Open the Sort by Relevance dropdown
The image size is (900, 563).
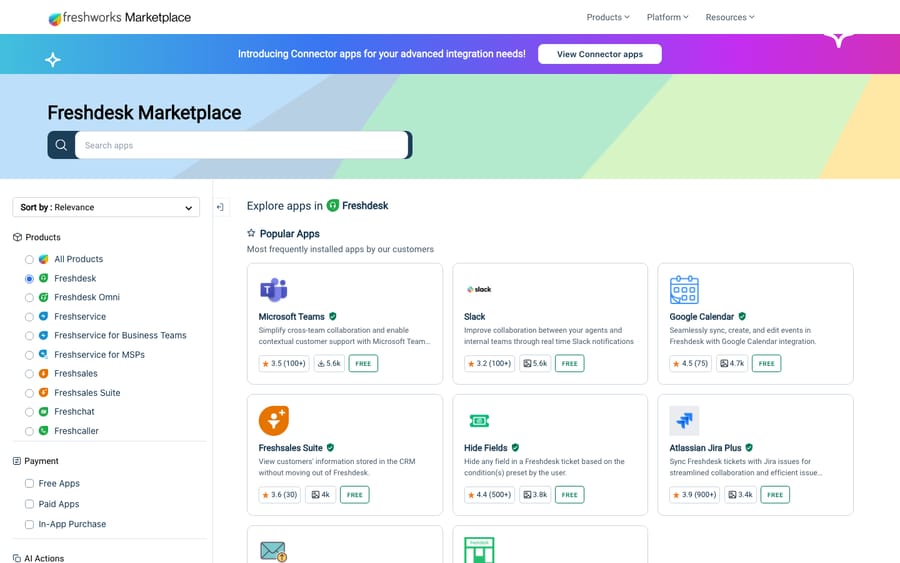click(106, 207)
